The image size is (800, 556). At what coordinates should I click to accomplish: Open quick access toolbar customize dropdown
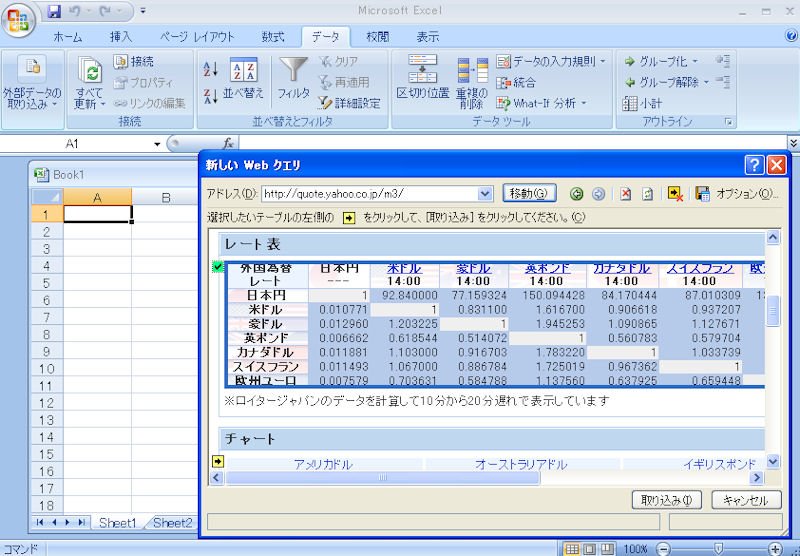143,10
